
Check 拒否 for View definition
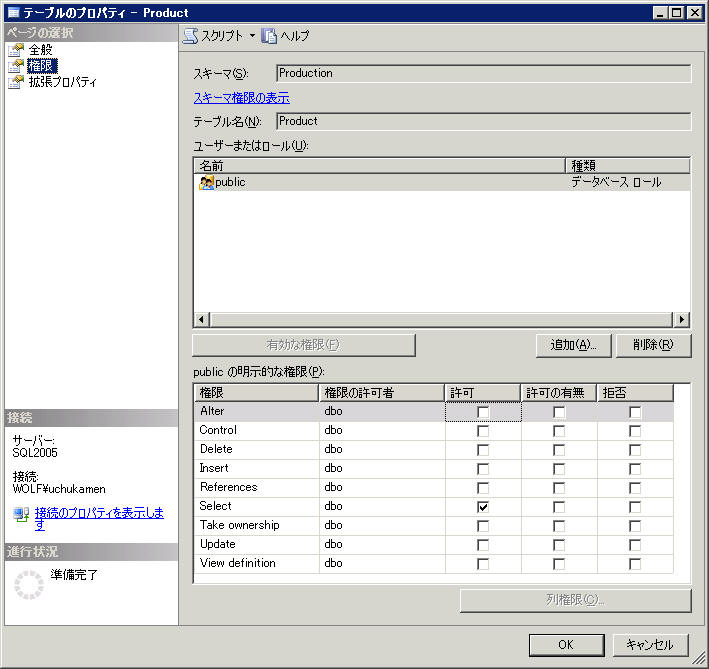tap(635, 564)
